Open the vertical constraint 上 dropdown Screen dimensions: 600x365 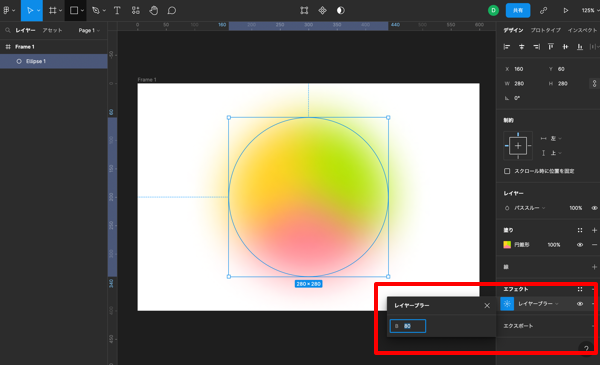click(x=556, y=153)
